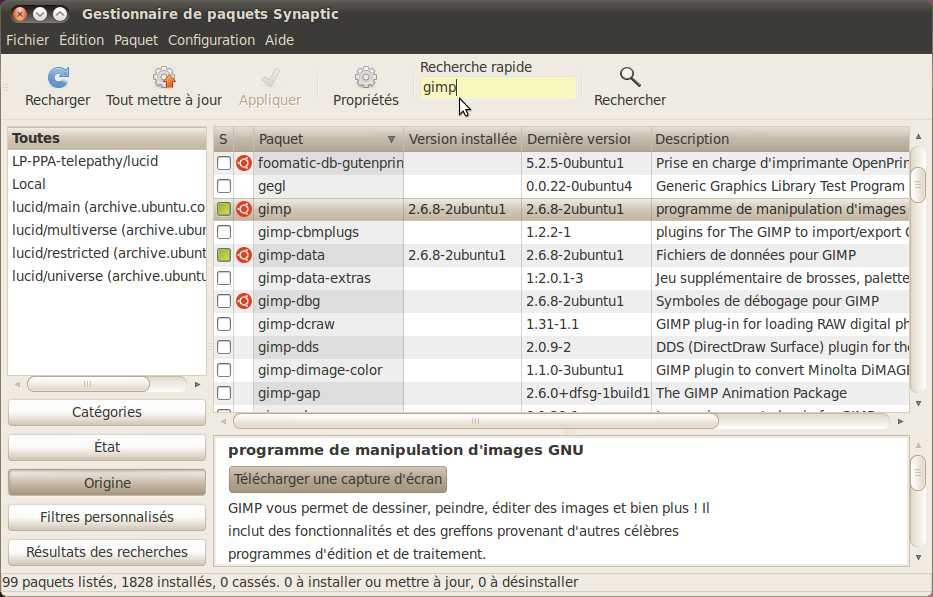Click the Ubuntu support icon beside gimp-dbg
Image resolution: width=933 pixels, height=597 pixels.
click(x=243, y=301)
